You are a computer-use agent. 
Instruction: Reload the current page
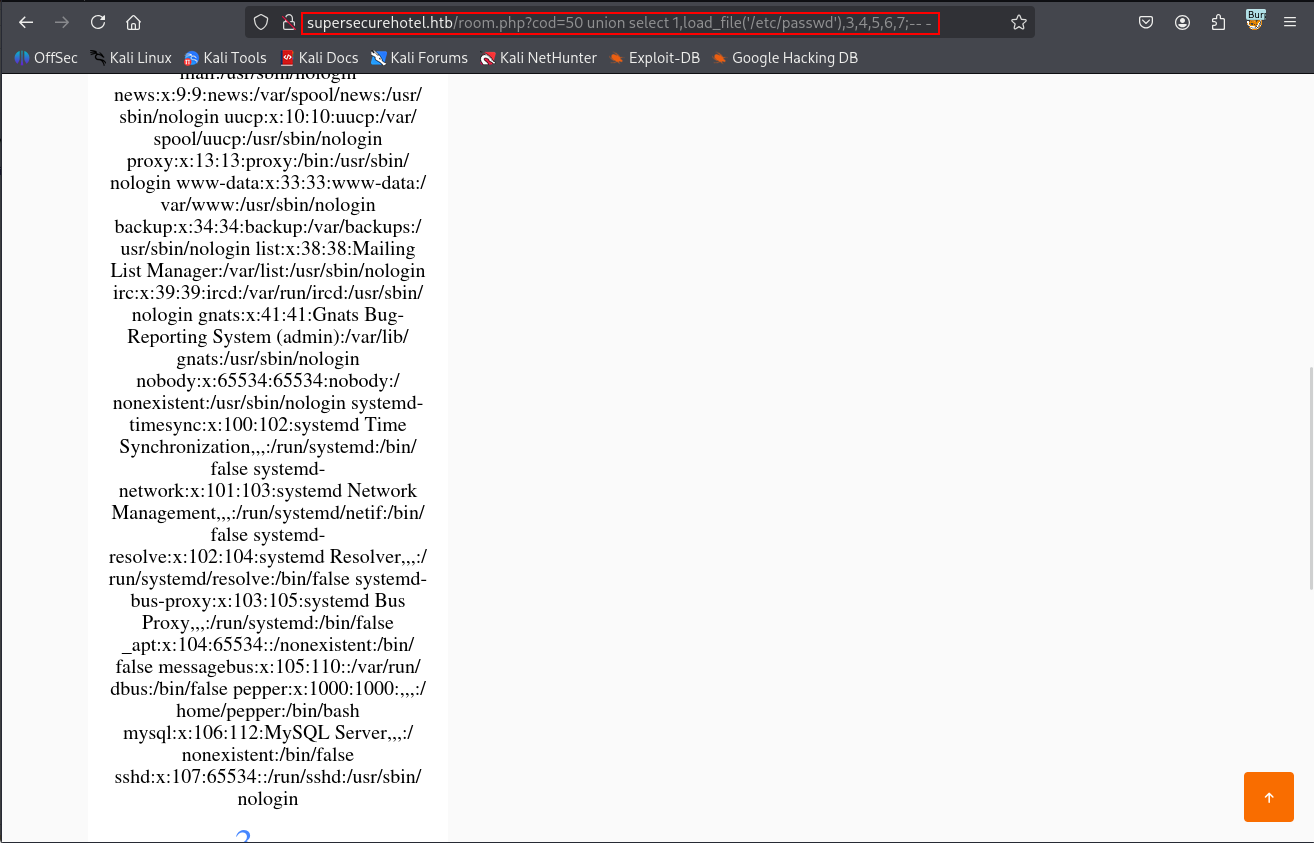(98, 22)
